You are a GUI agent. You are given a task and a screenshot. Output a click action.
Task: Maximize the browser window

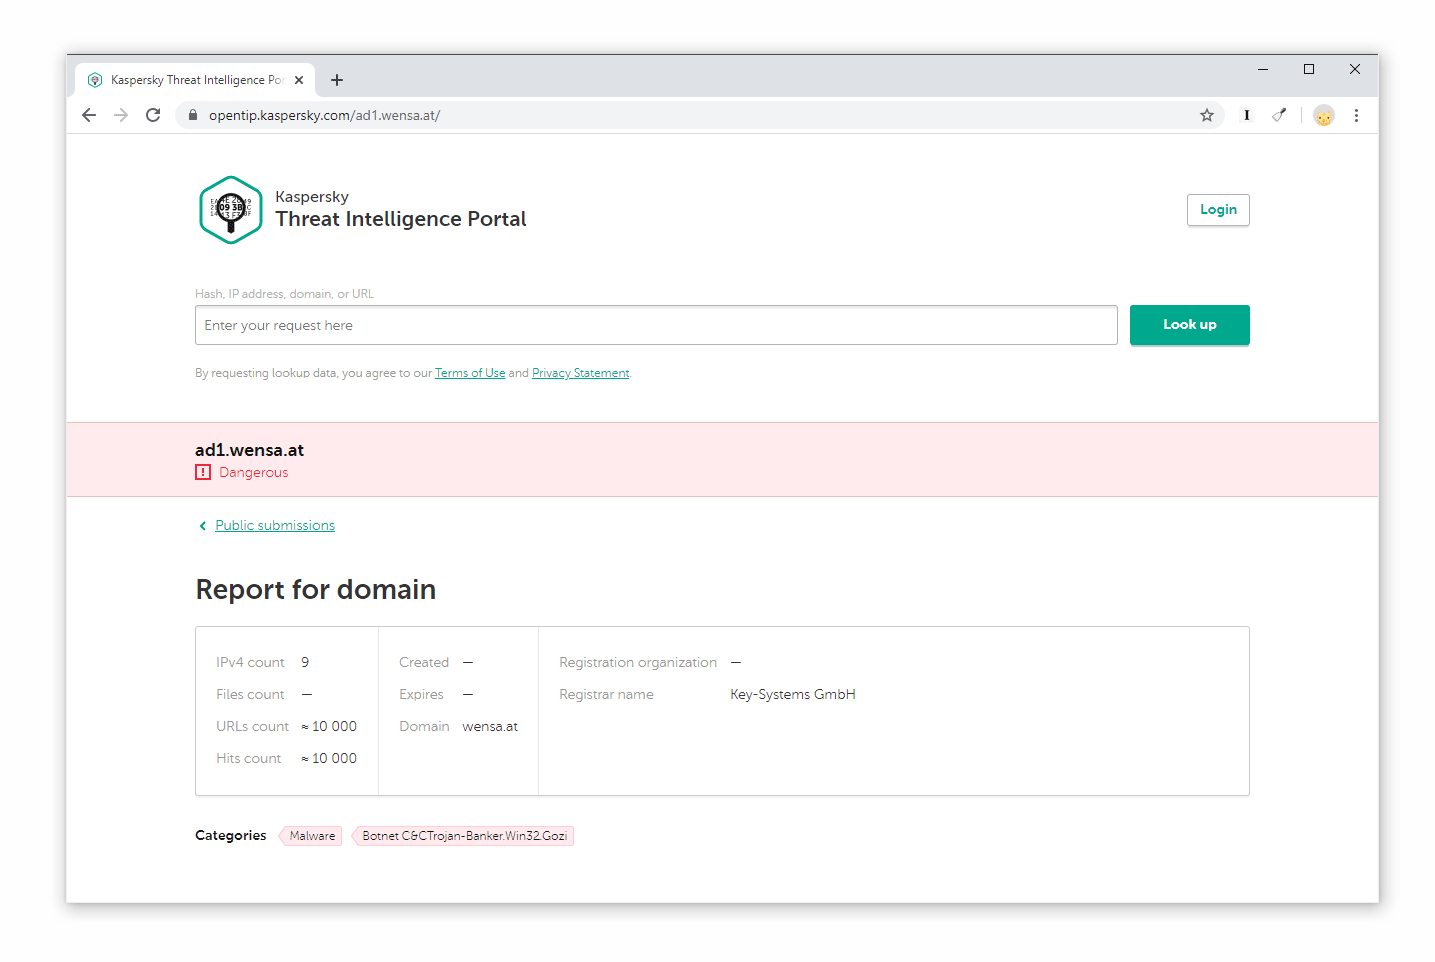[1309, 69]
